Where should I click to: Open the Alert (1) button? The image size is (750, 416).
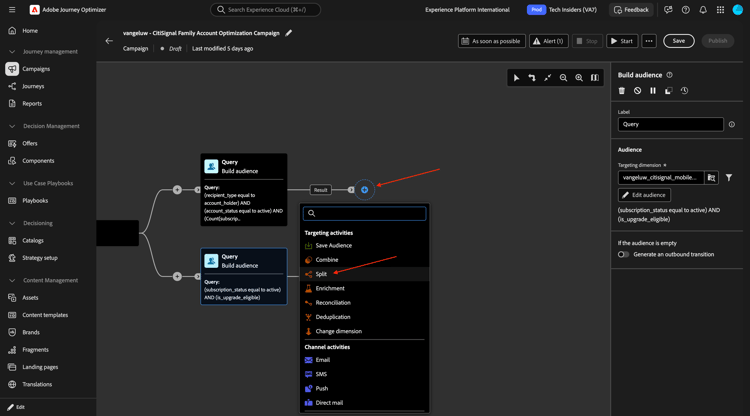point(549,41)
